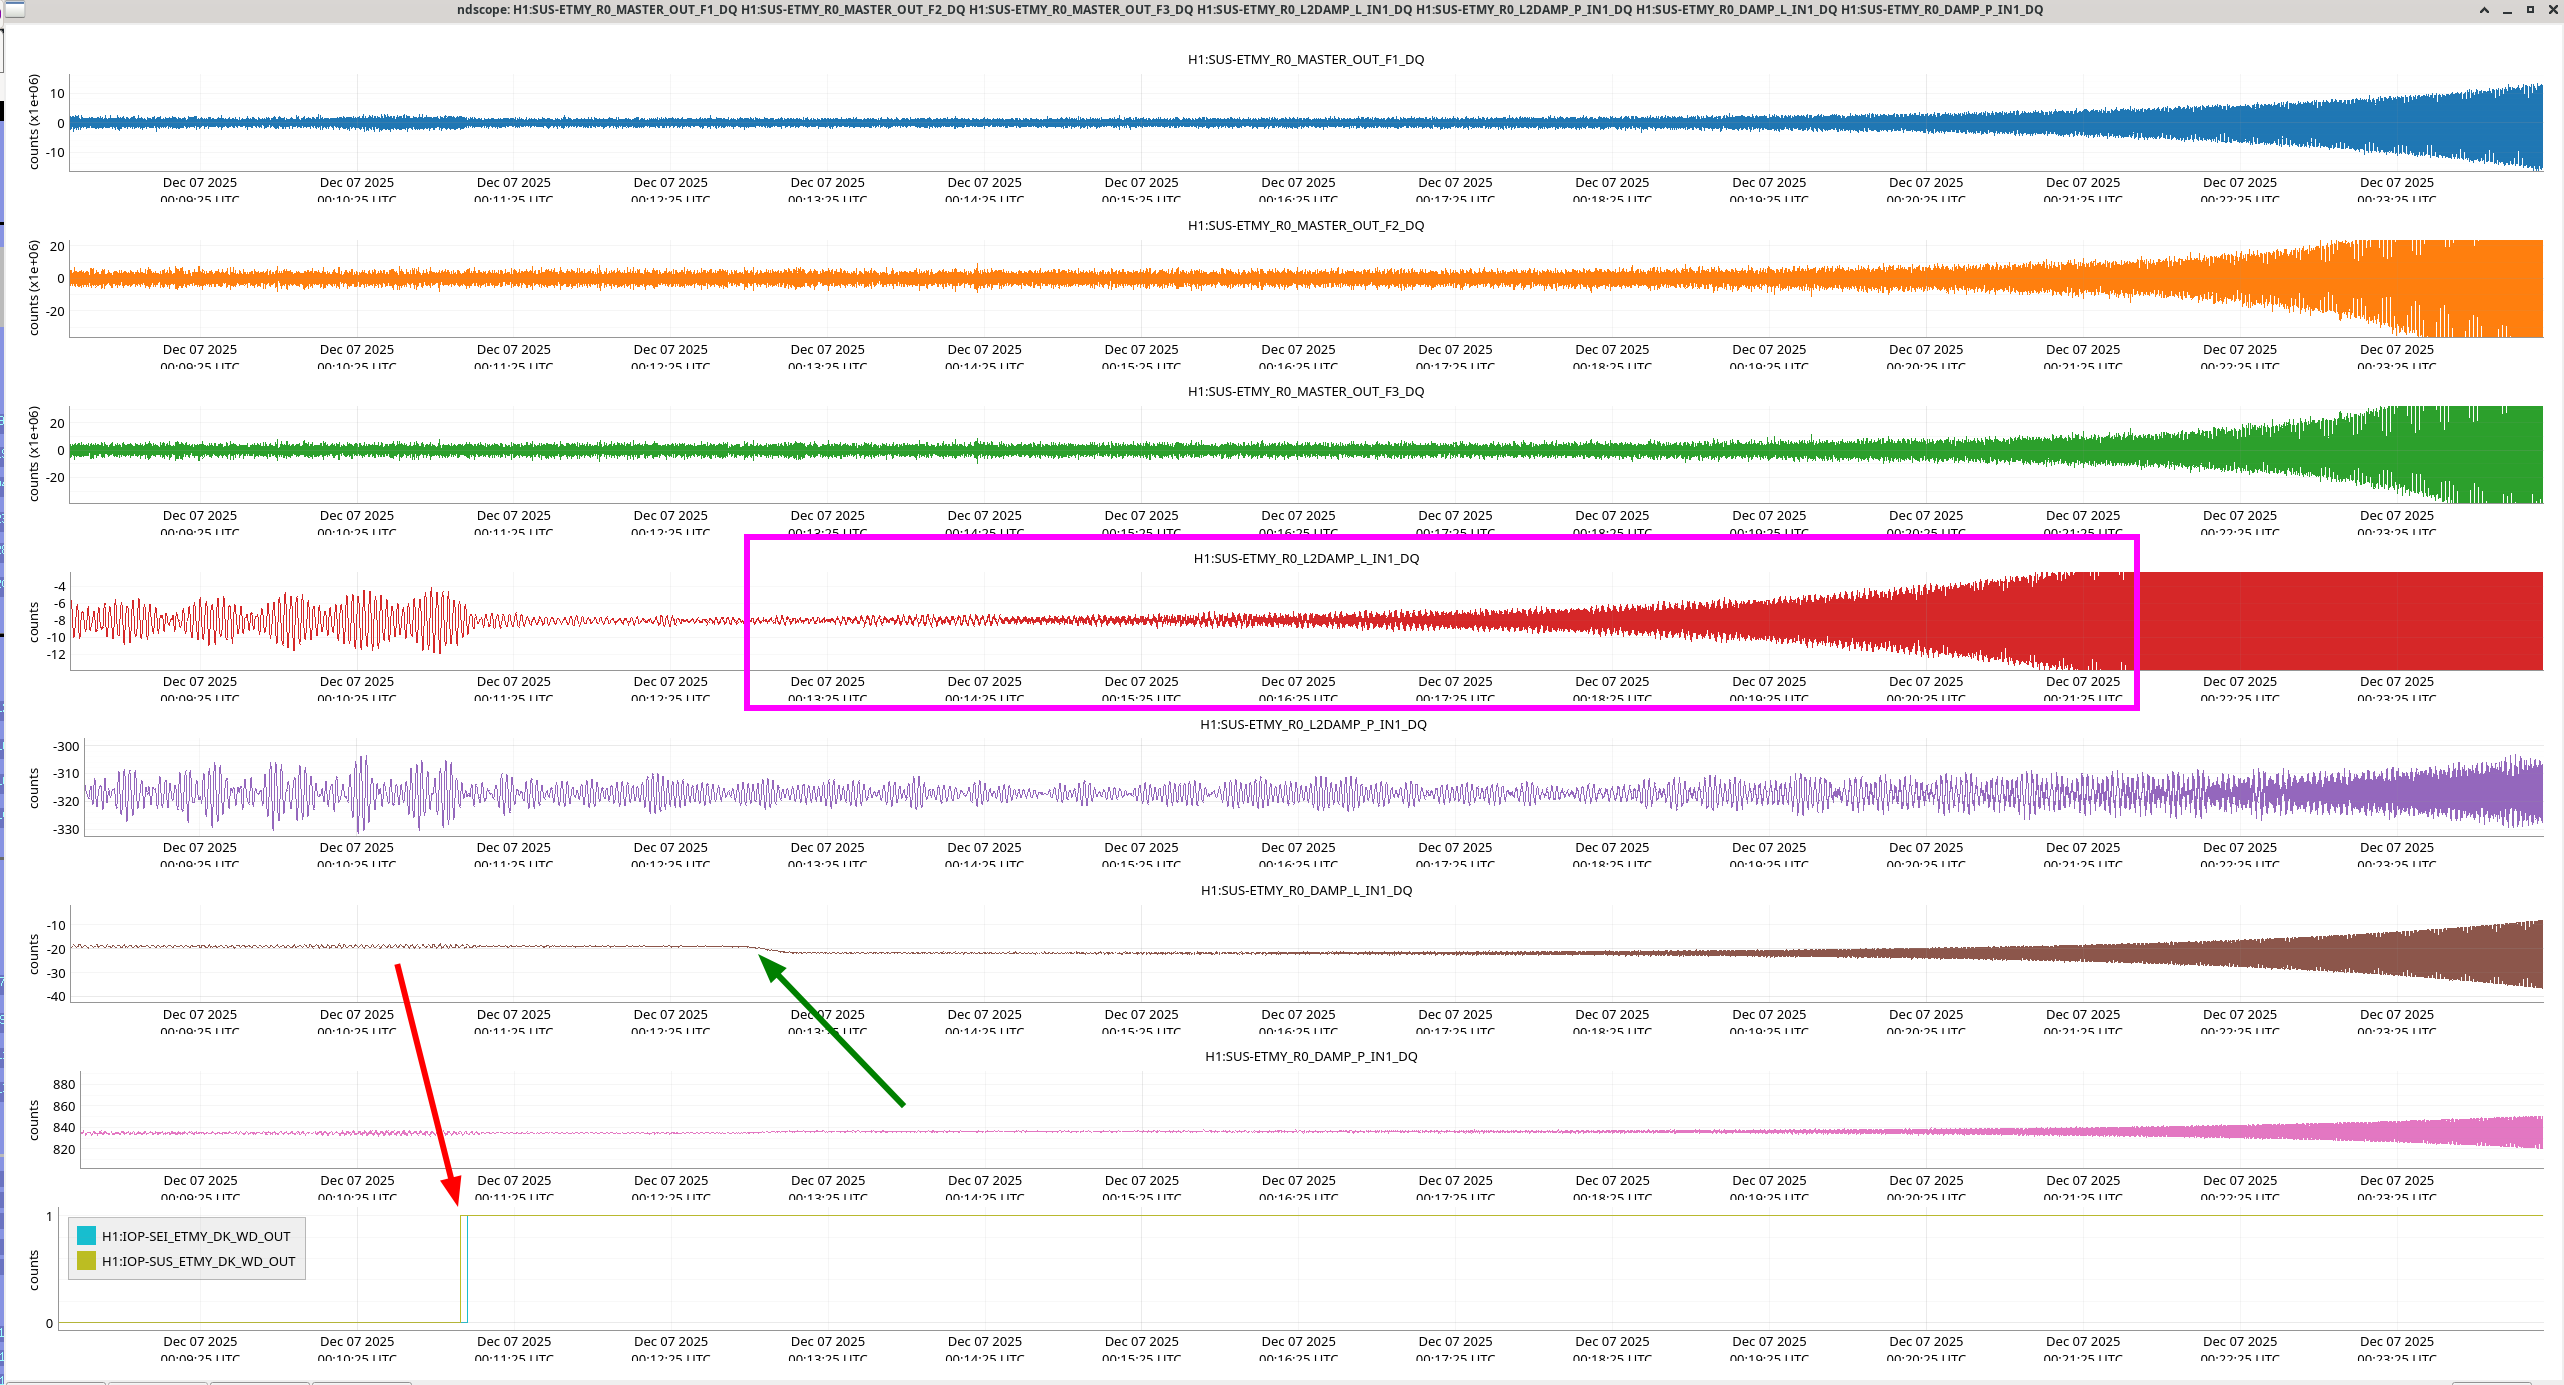Click the H1:SUS-ETMY_R0_DAMP_L_IN1_DQ plot title

pyautogui.click(x=1305, y=890)
